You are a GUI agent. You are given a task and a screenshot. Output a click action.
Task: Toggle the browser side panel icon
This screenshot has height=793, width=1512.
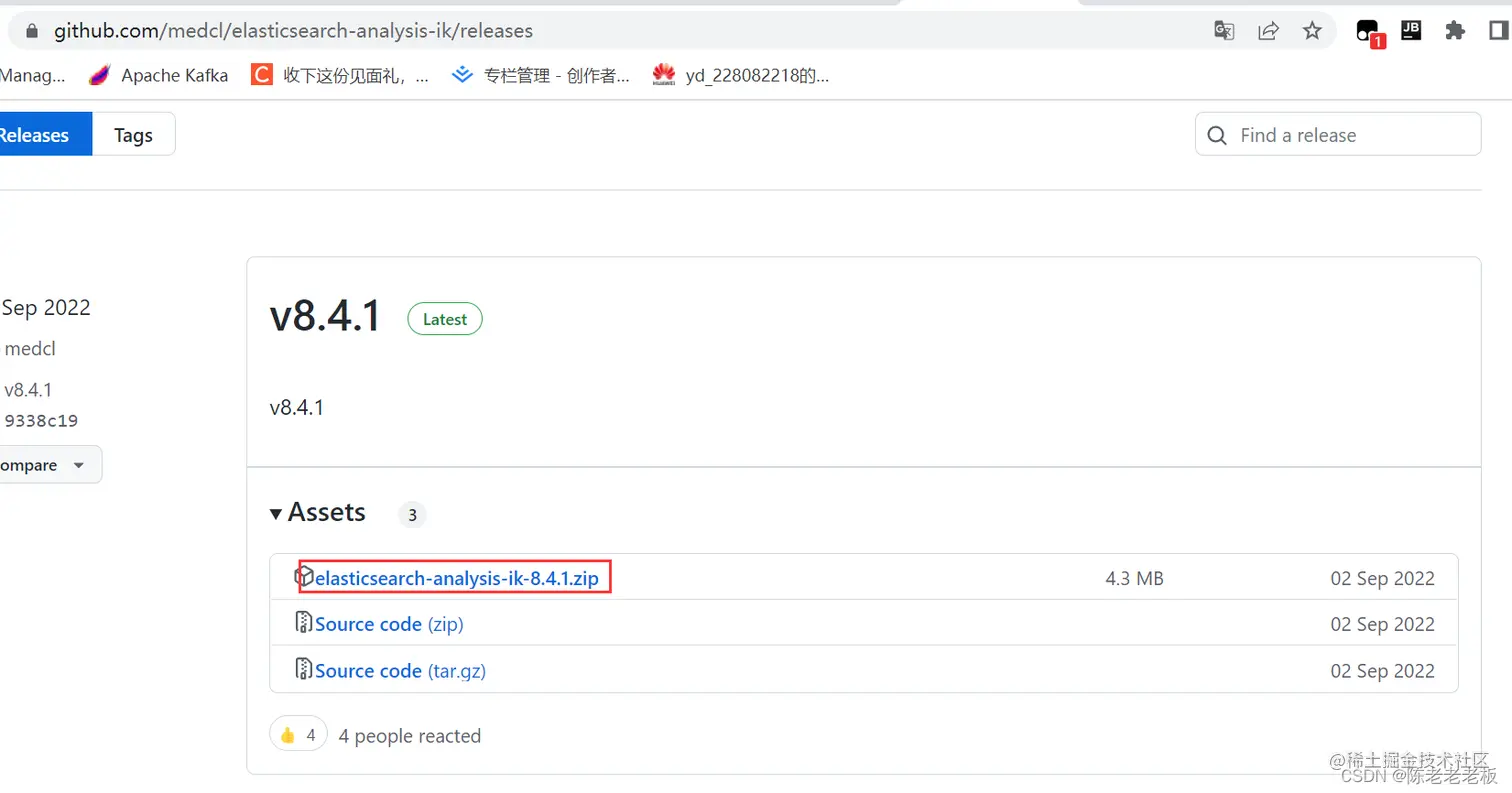[1499, 31]
